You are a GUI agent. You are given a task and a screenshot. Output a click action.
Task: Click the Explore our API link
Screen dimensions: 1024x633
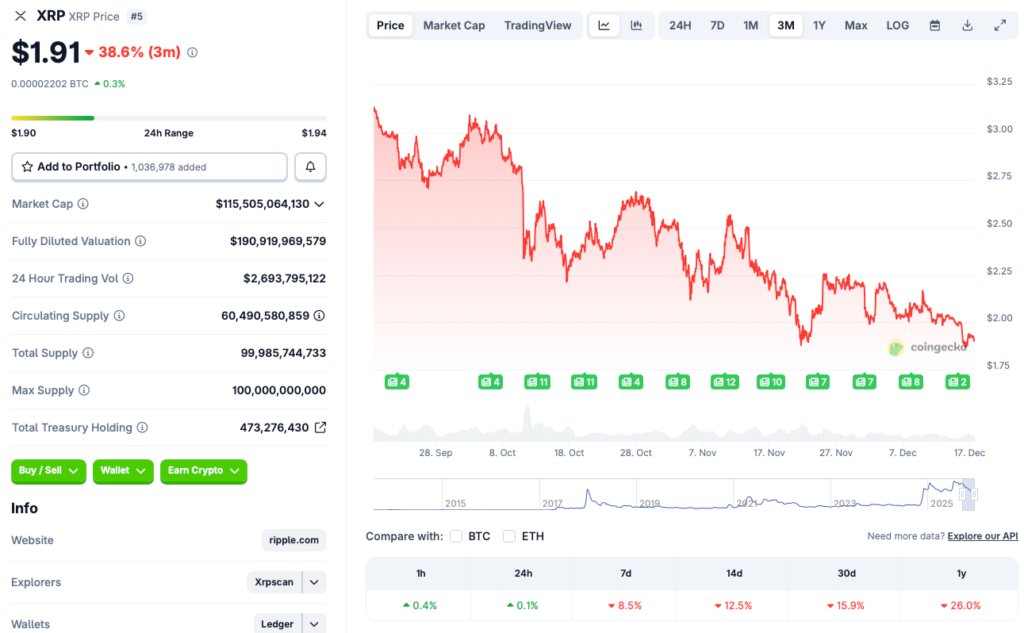click(982, 536)
